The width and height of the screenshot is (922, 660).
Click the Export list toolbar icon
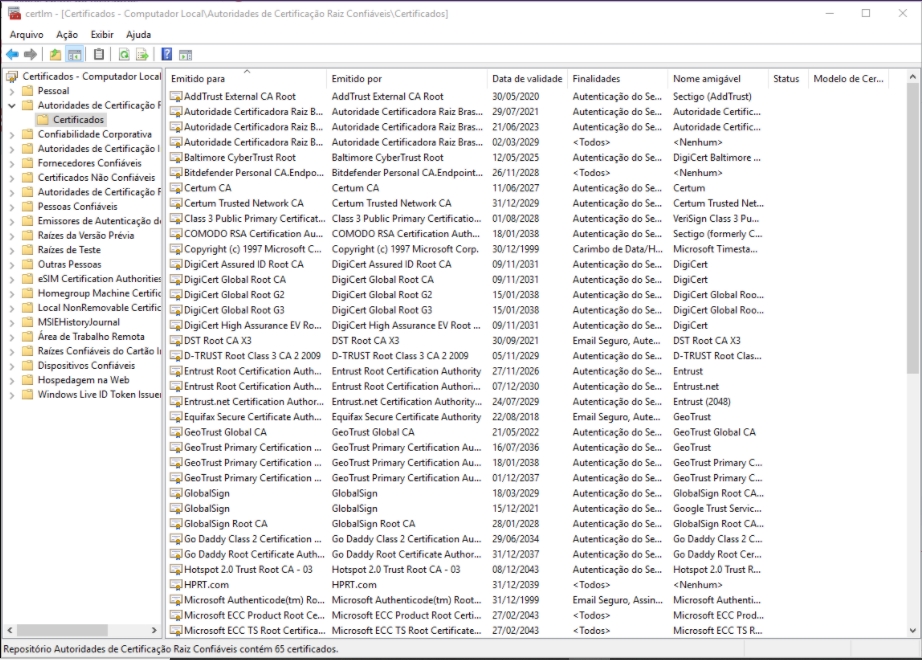[x=142, y=55]
